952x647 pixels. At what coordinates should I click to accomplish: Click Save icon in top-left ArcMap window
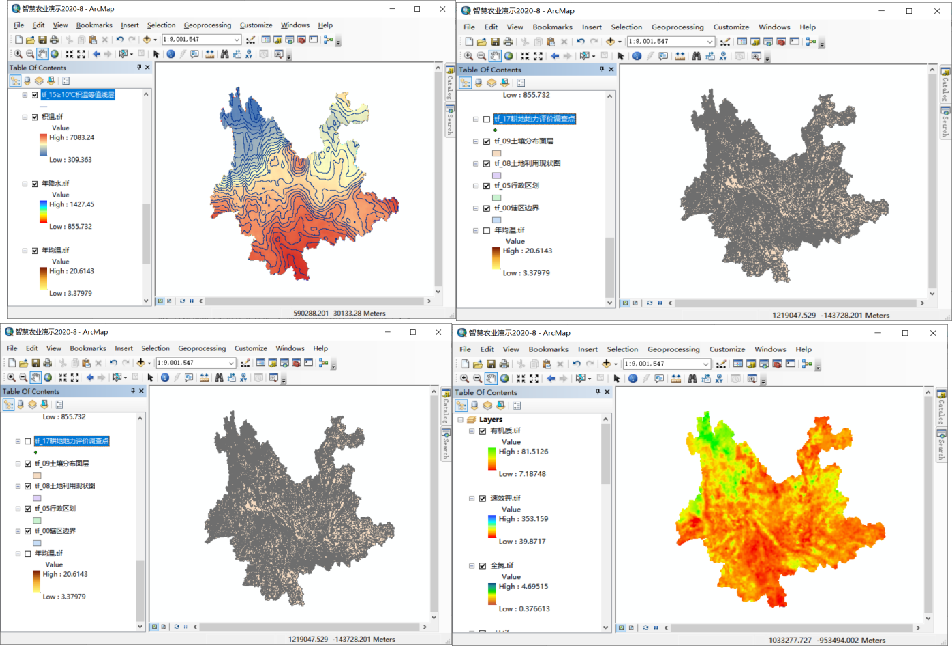pyautogui.click(x=44, y=40)
